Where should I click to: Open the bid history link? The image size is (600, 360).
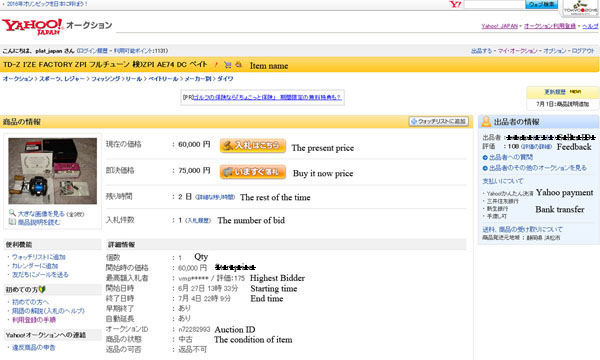[x=198, y=220]
